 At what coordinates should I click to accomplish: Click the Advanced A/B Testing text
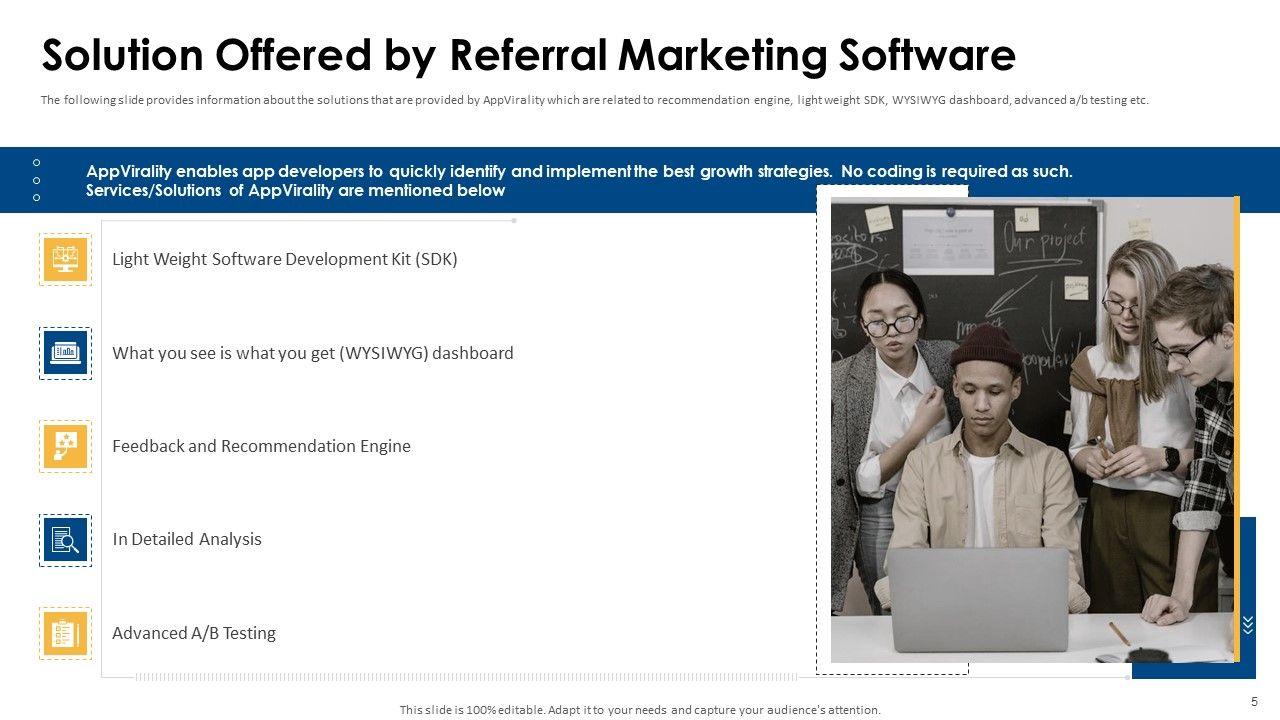pos(194,633)
